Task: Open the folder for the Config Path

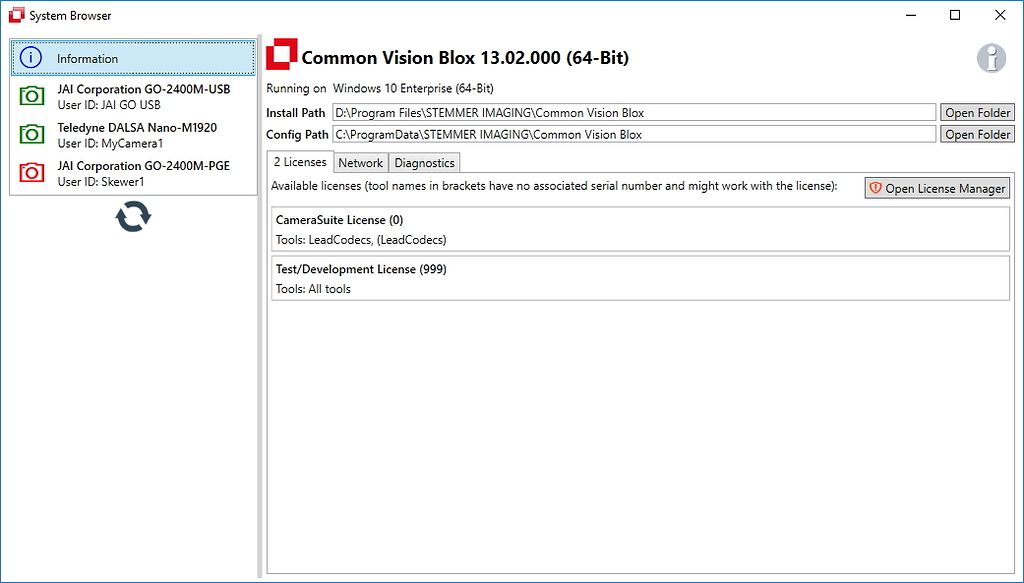Action: coord(977,134)
